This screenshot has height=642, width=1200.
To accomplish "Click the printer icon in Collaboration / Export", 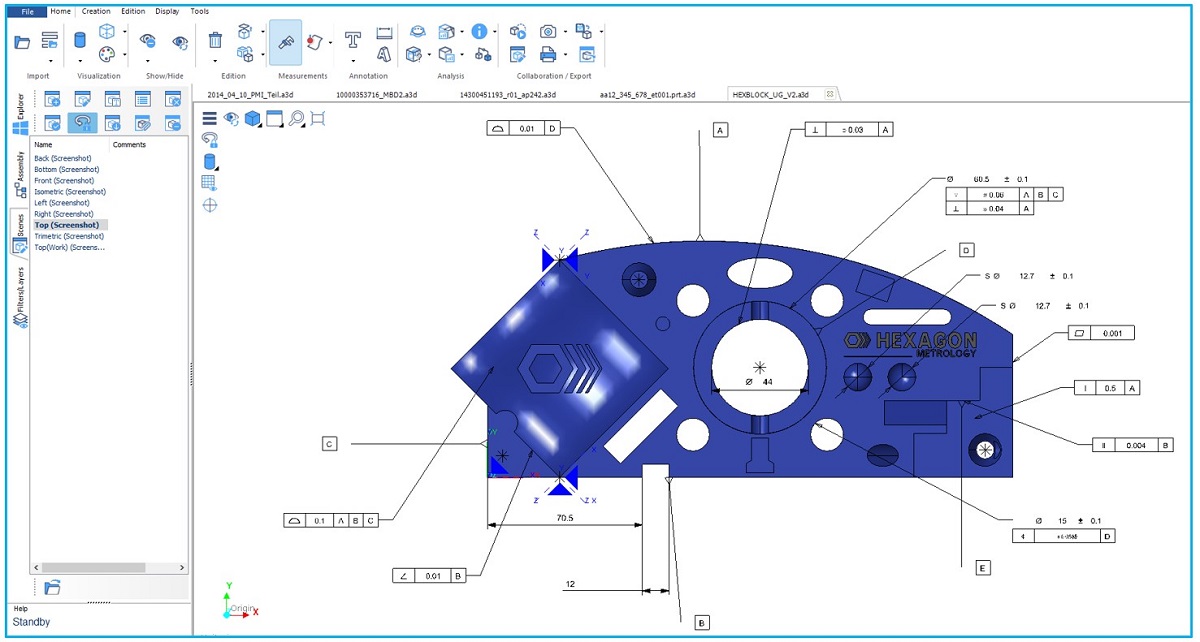I will click(548, 54).
